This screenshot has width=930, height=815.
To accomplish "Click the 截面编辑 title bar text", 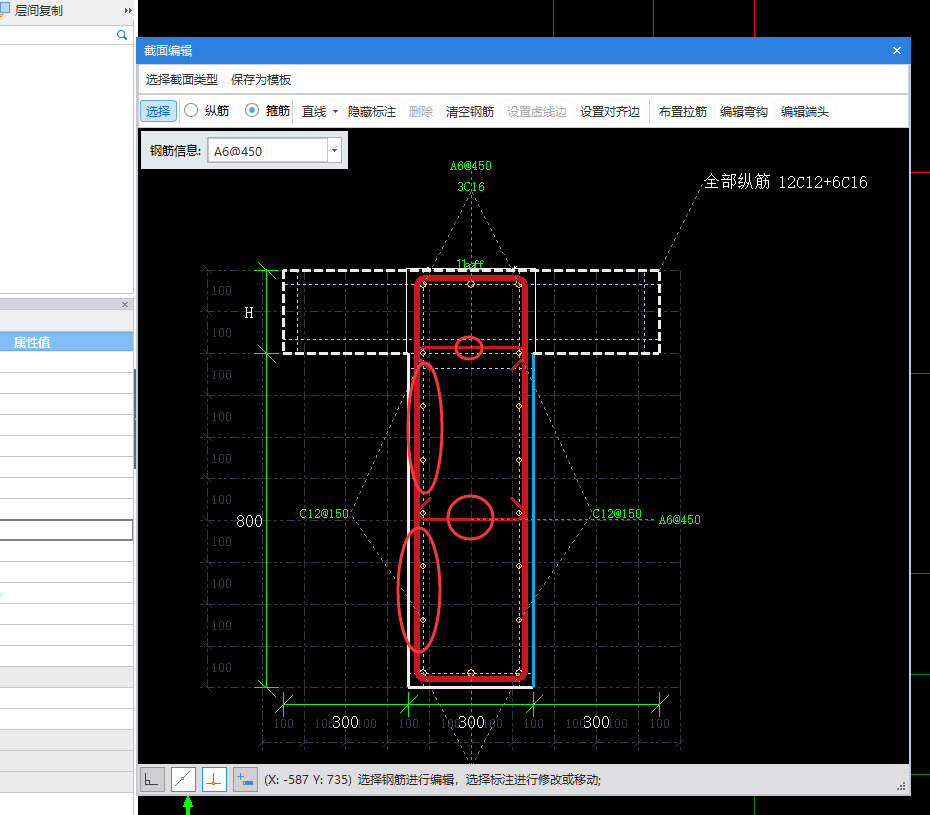I will point(168,51).
